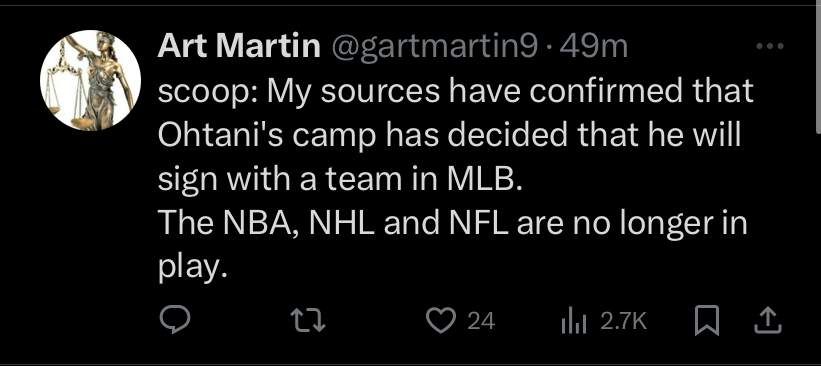Open the @gartmartin9 handle link
This screenshot has height=366, width=821.
tap(434, 47)
